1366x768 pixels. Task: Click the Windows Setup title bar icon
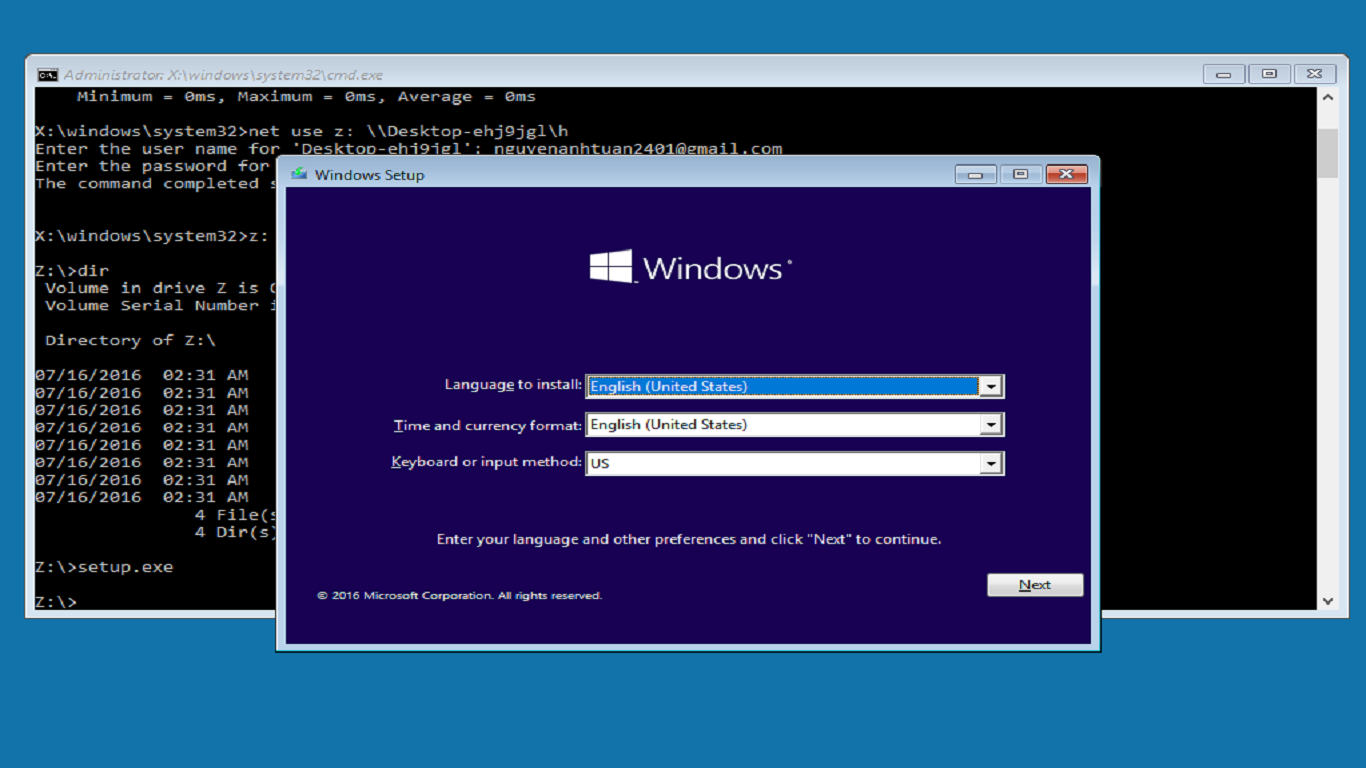coord(299,174)
